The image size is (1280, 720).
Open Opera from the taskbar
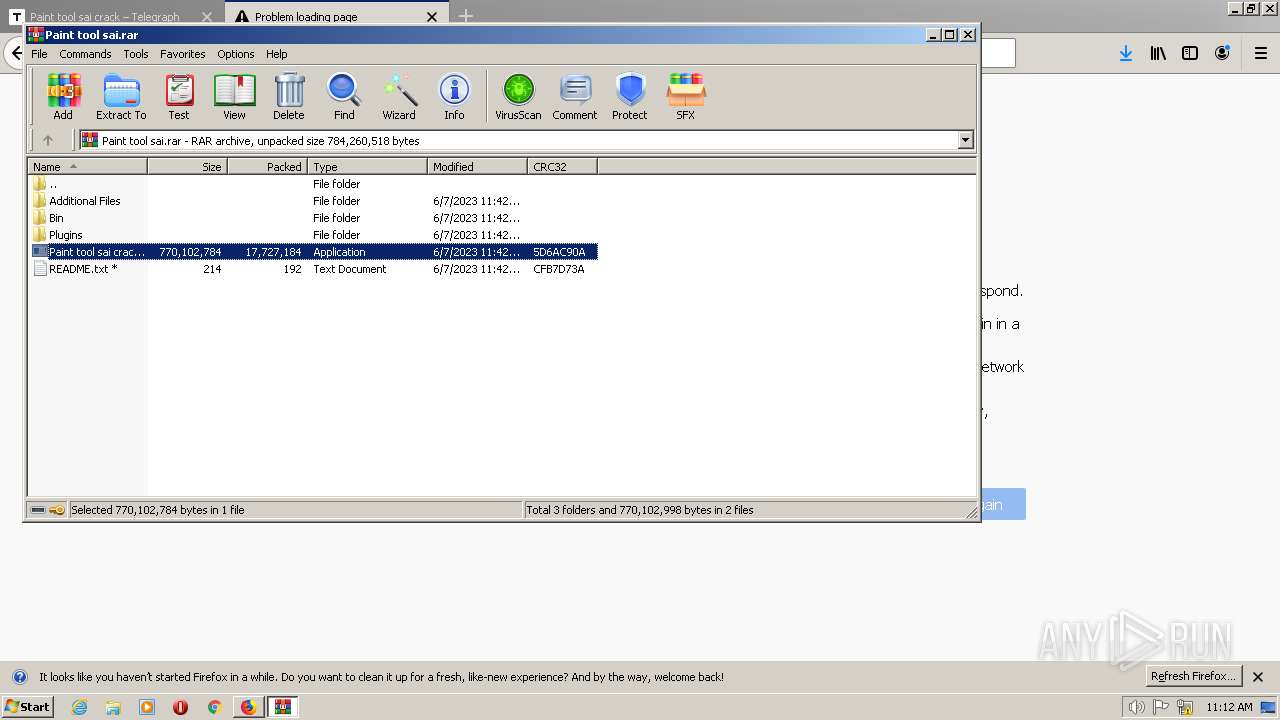[180, 707]
